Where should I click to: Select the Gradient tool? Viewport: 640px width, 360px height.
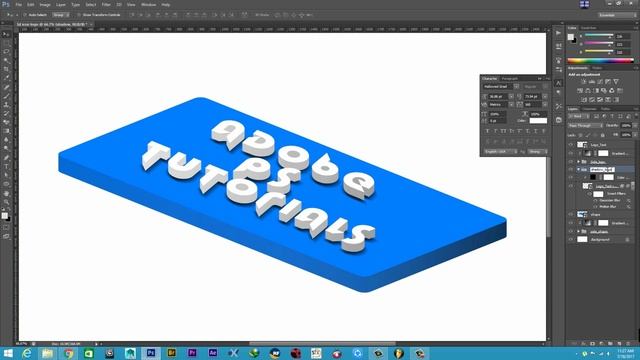[6, 131]
